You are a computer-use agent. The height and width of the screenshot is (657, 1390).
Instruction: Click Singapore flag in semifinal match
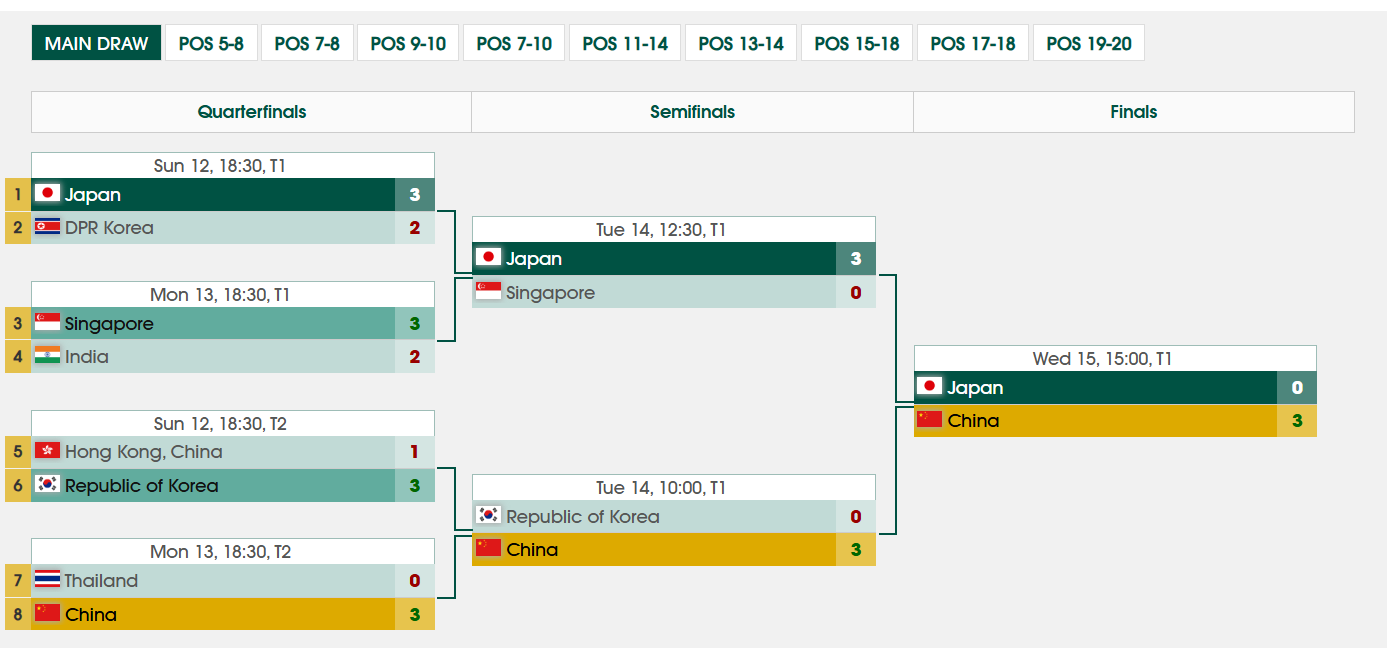[488, 292]
